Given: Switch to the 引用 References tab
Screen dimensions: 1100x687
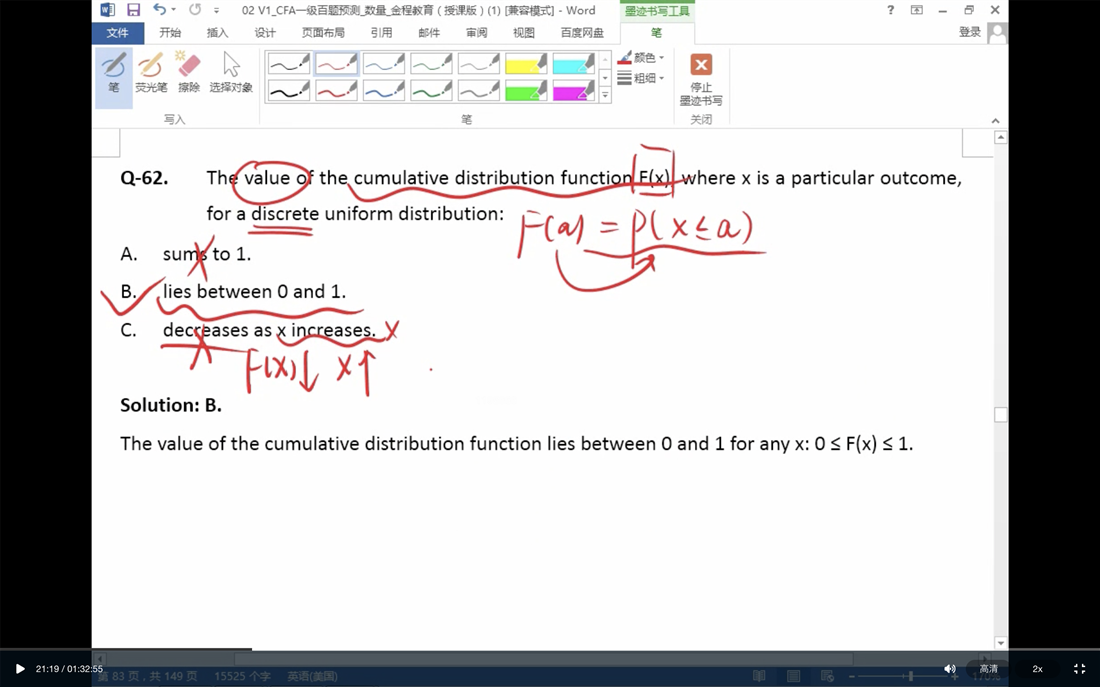Looking at the screenshot, I should [x=381, y=32].
